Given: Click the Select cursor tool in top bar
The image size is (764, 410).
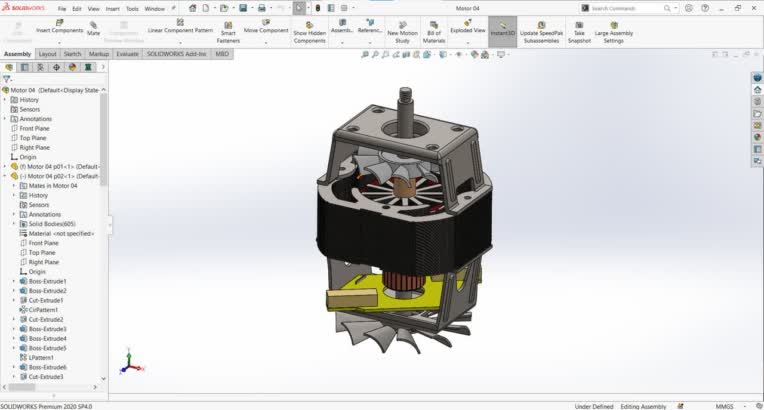Looking at the screenshot, I should pos(299,8).
